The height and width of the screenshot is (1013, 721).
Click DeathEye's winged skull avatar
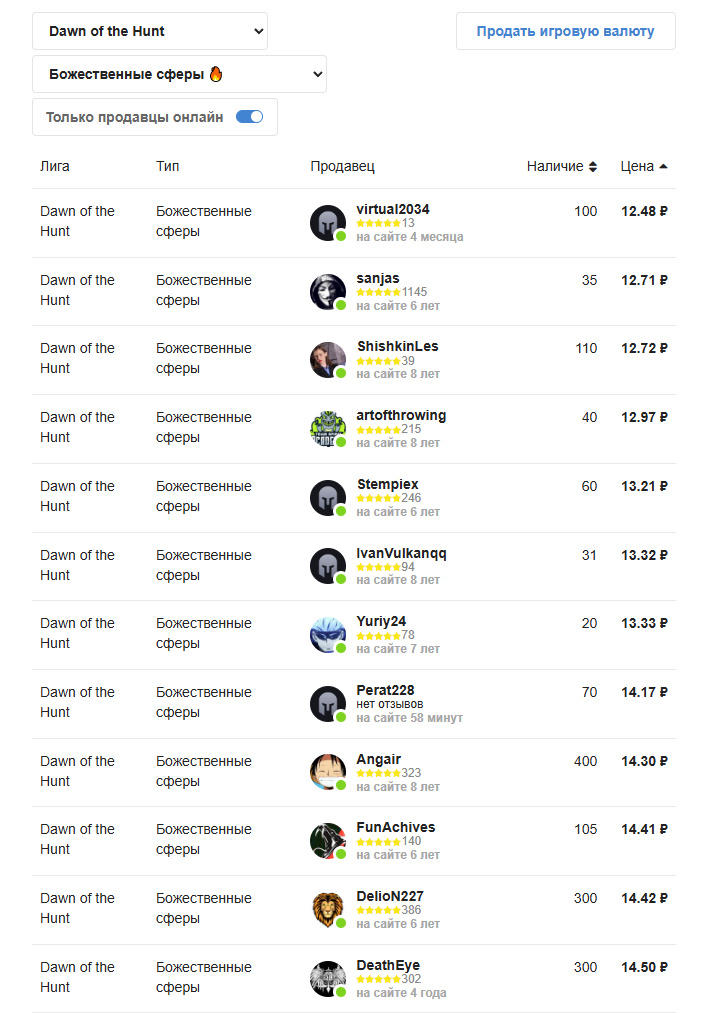pos(328,979)
